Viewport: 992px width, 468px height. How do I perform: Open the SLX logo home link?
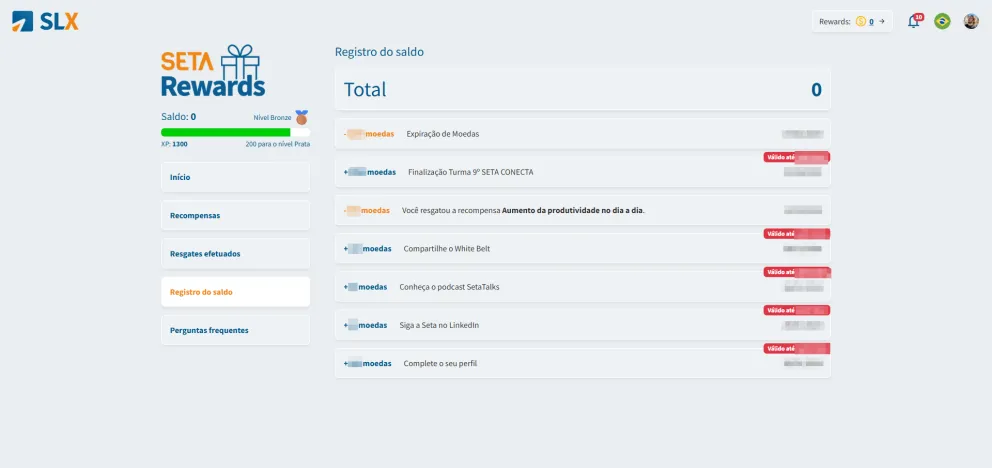point(45,22)
